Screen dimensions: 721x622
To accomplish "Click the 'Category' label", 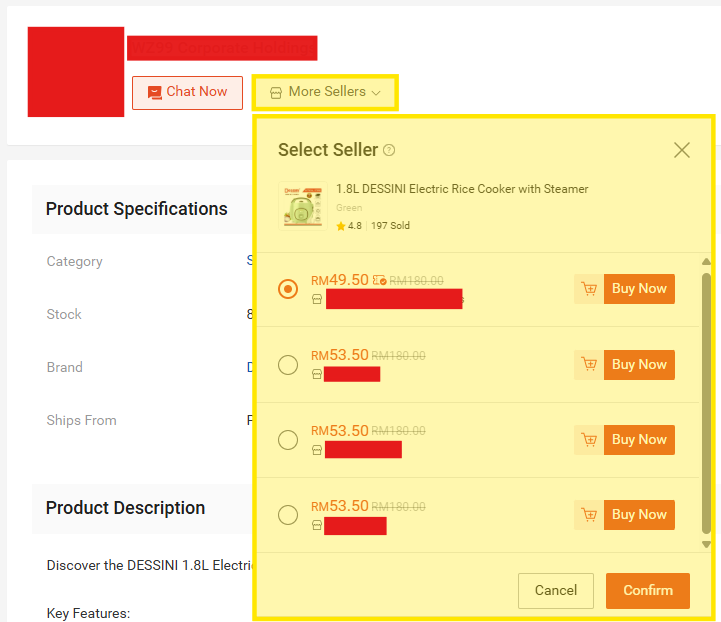I will (x=74, y=262).
